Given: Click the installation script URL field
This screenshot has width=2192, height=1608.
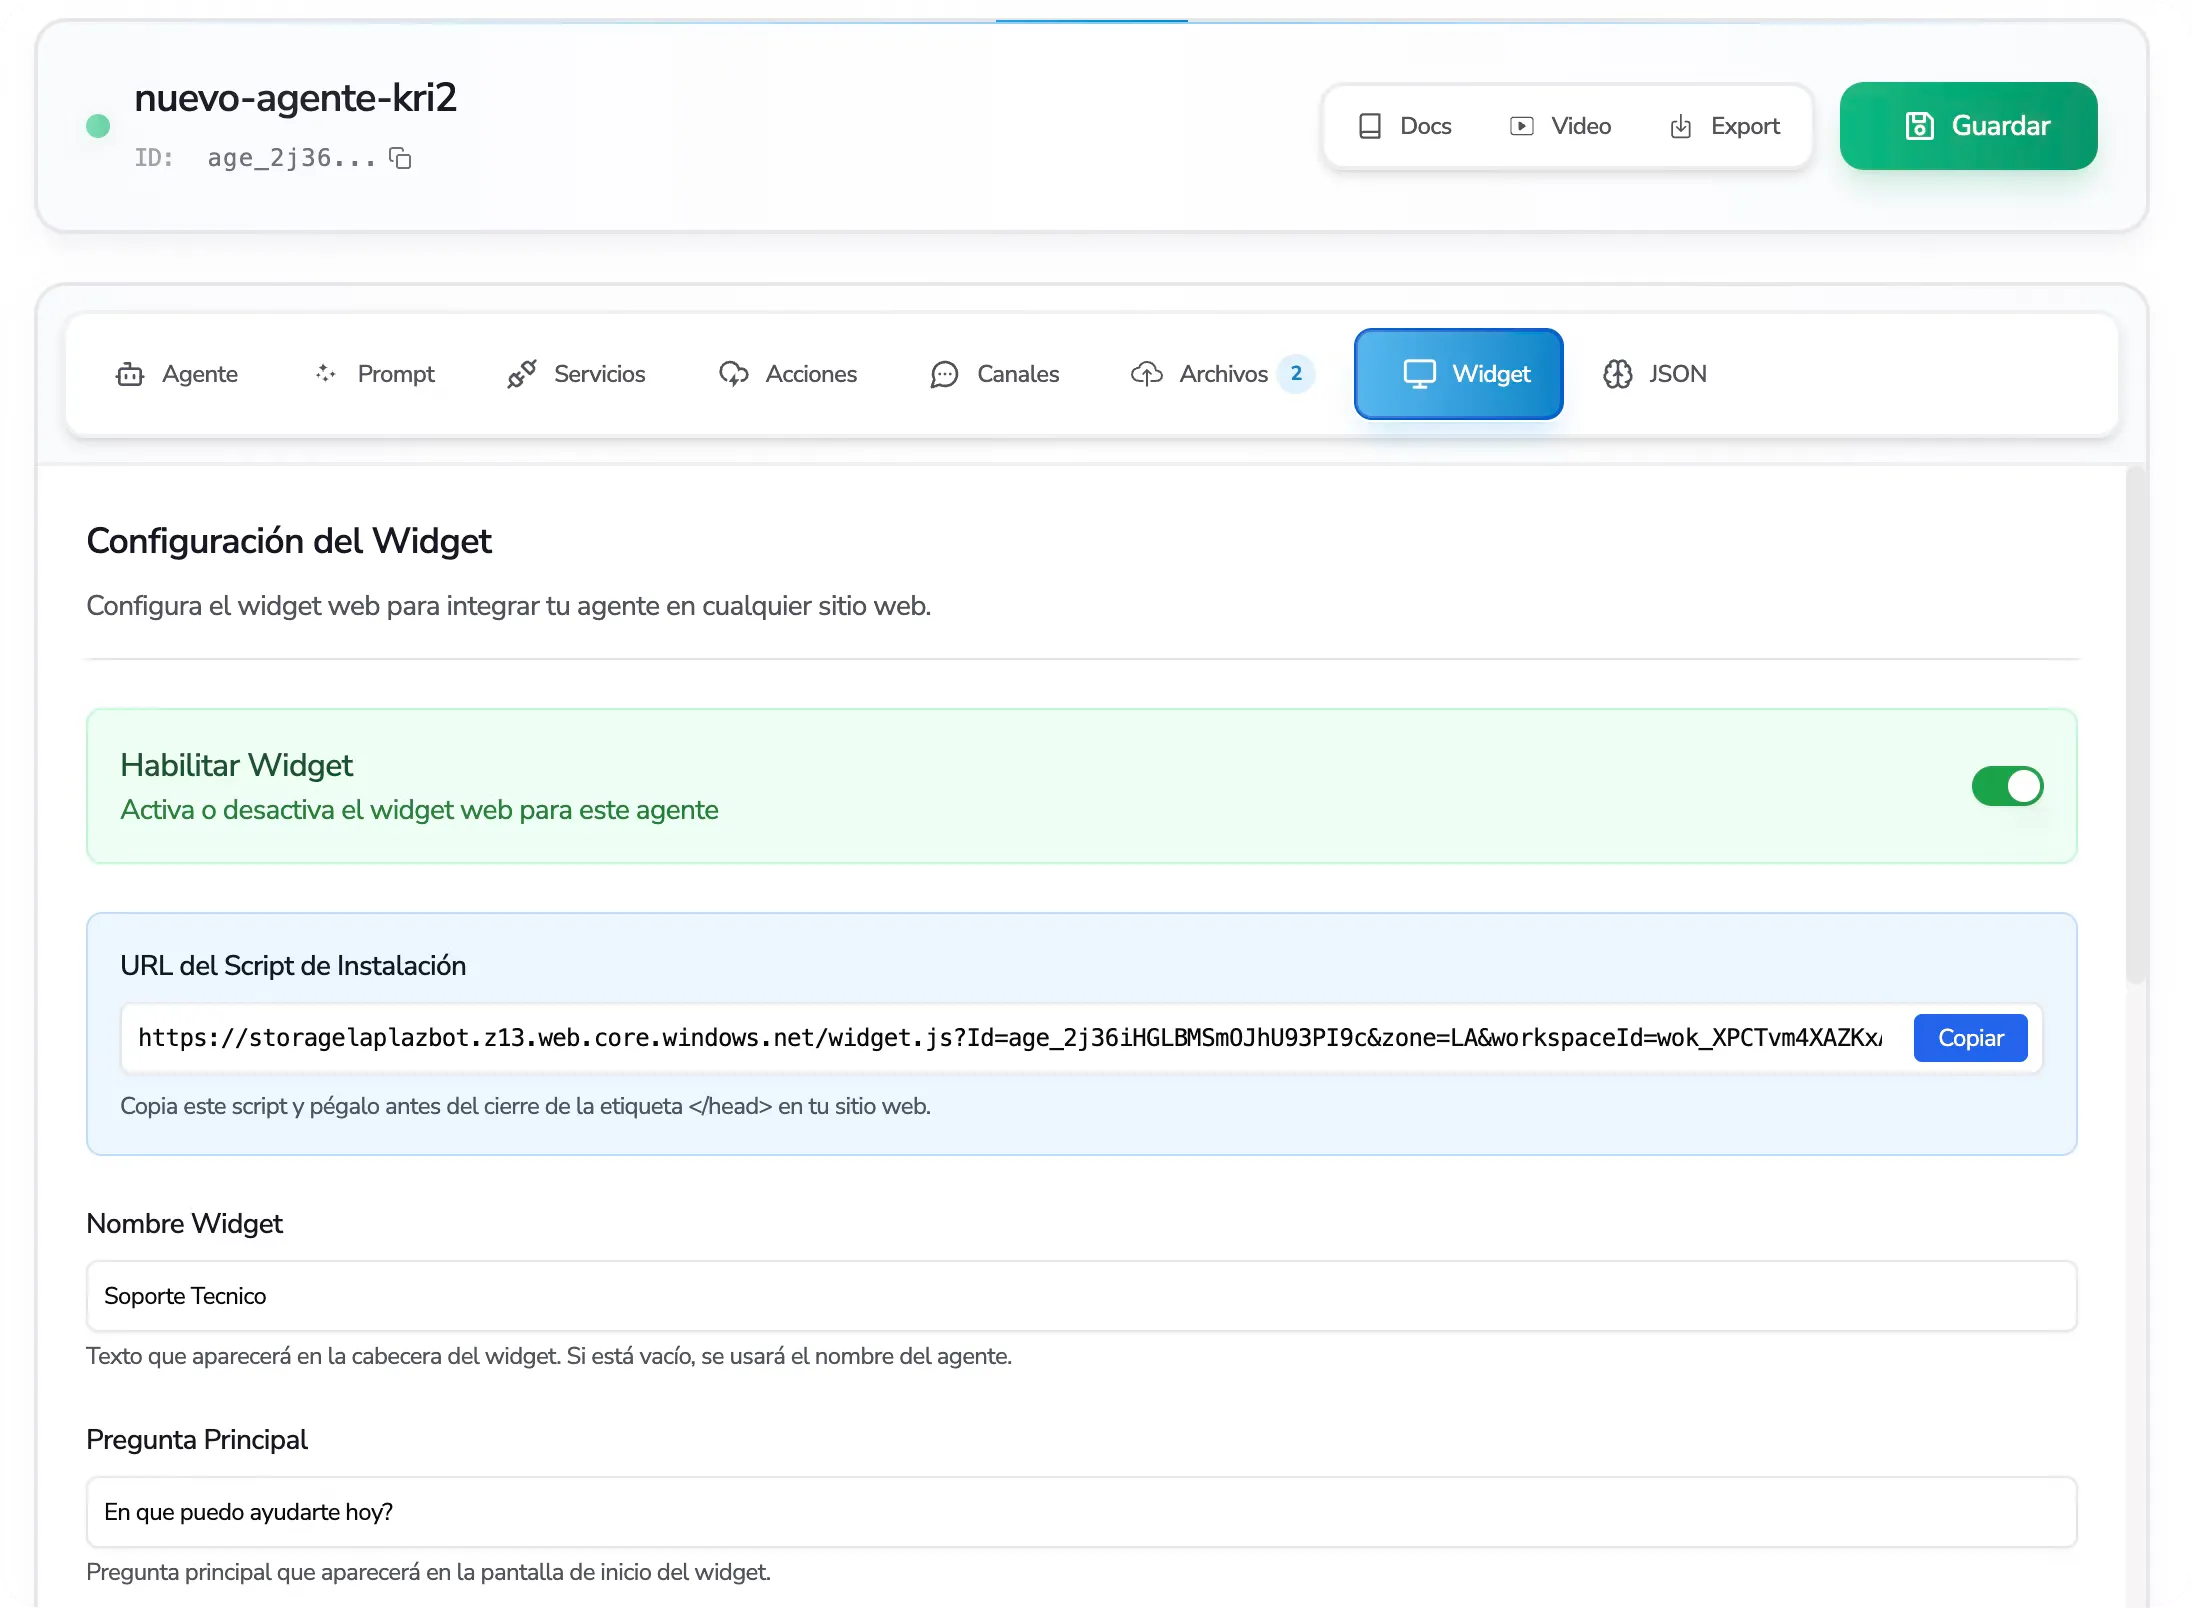Looking at the screenshot, I should click(1010, 1038).
